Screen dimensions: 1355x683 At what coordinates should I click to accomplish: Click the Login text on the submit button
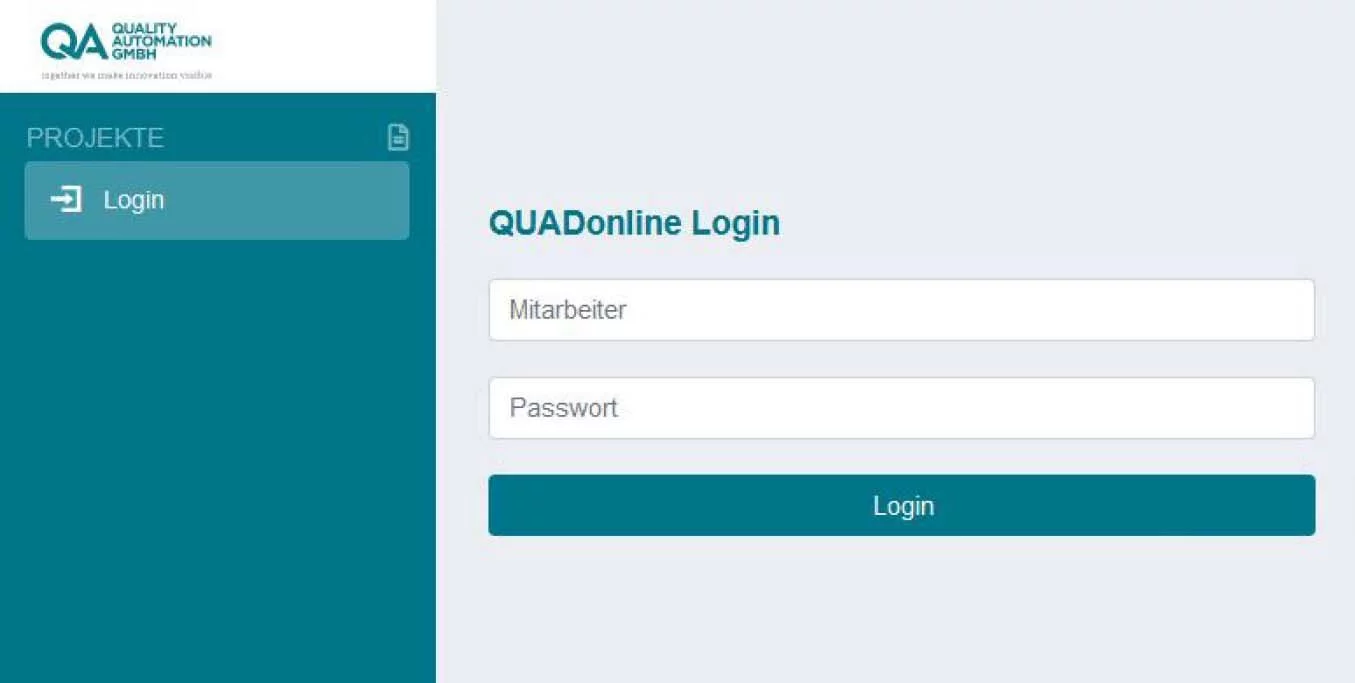[x=903, y=506]
